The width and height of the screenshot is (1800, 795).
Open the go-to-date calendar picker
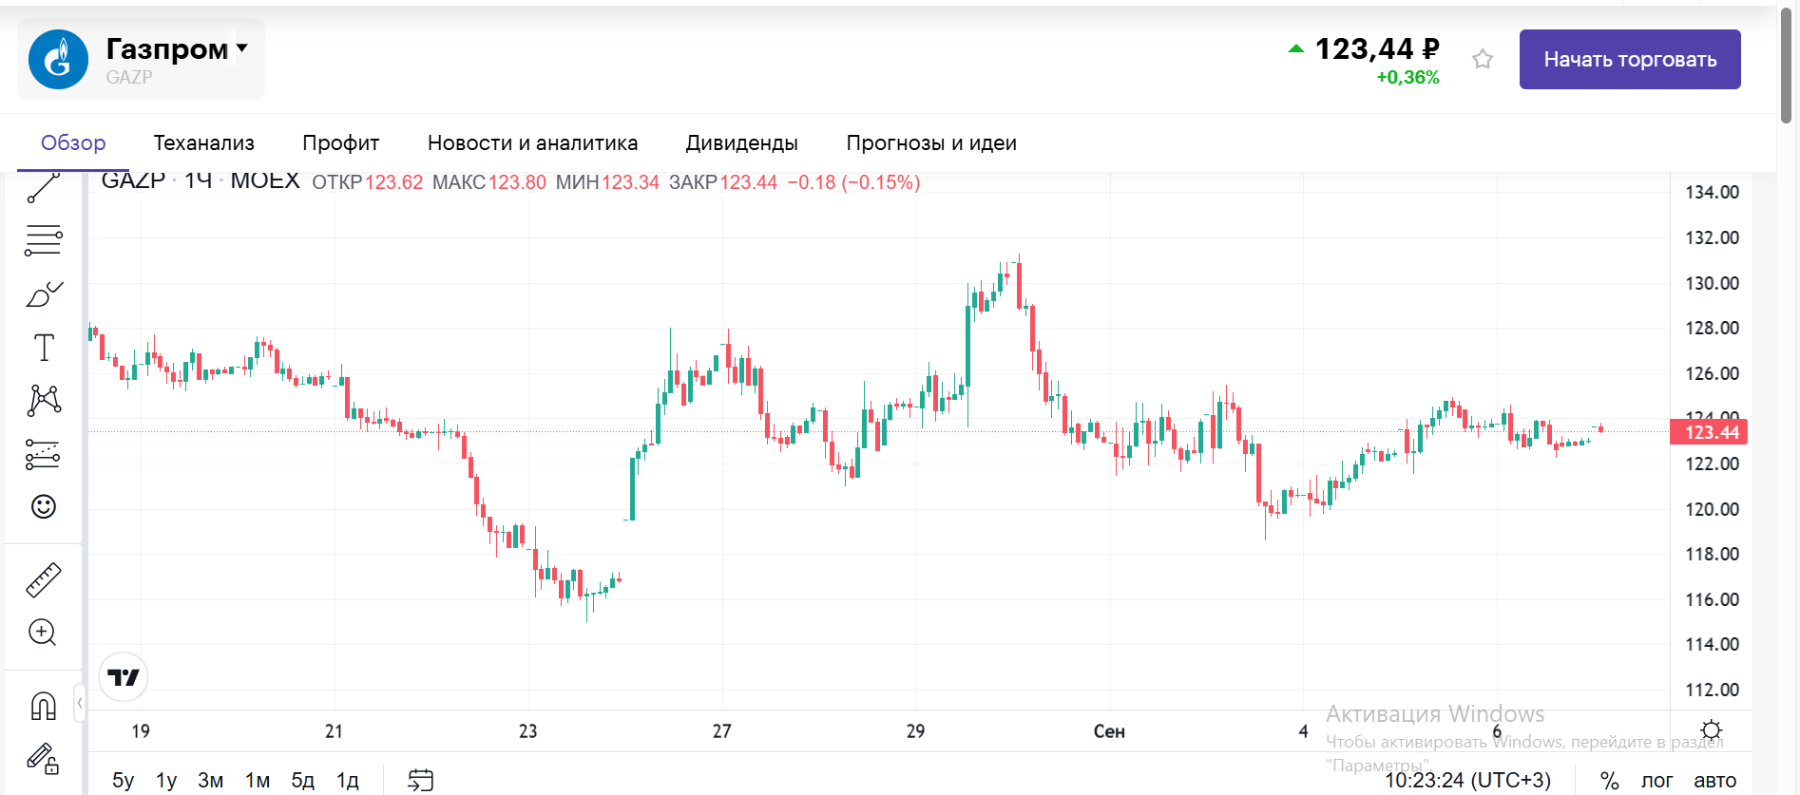(420, 780)
